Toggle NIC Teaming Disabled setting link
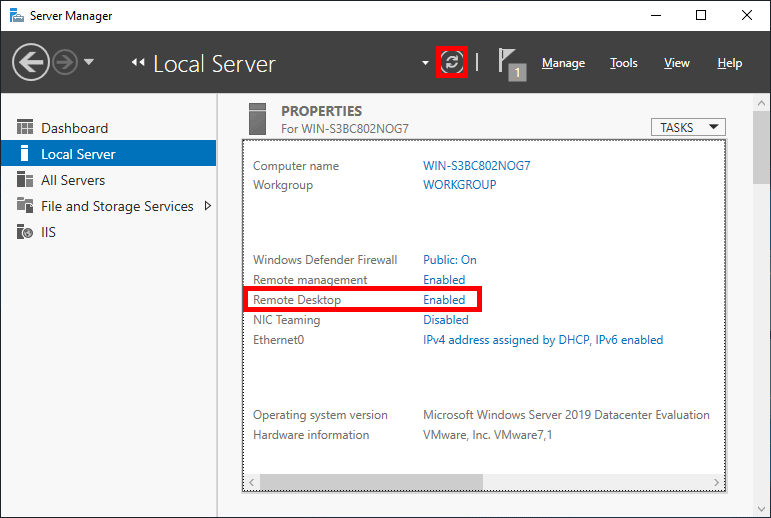This screenshot has height=518, width=771. (x=445, y=320)
